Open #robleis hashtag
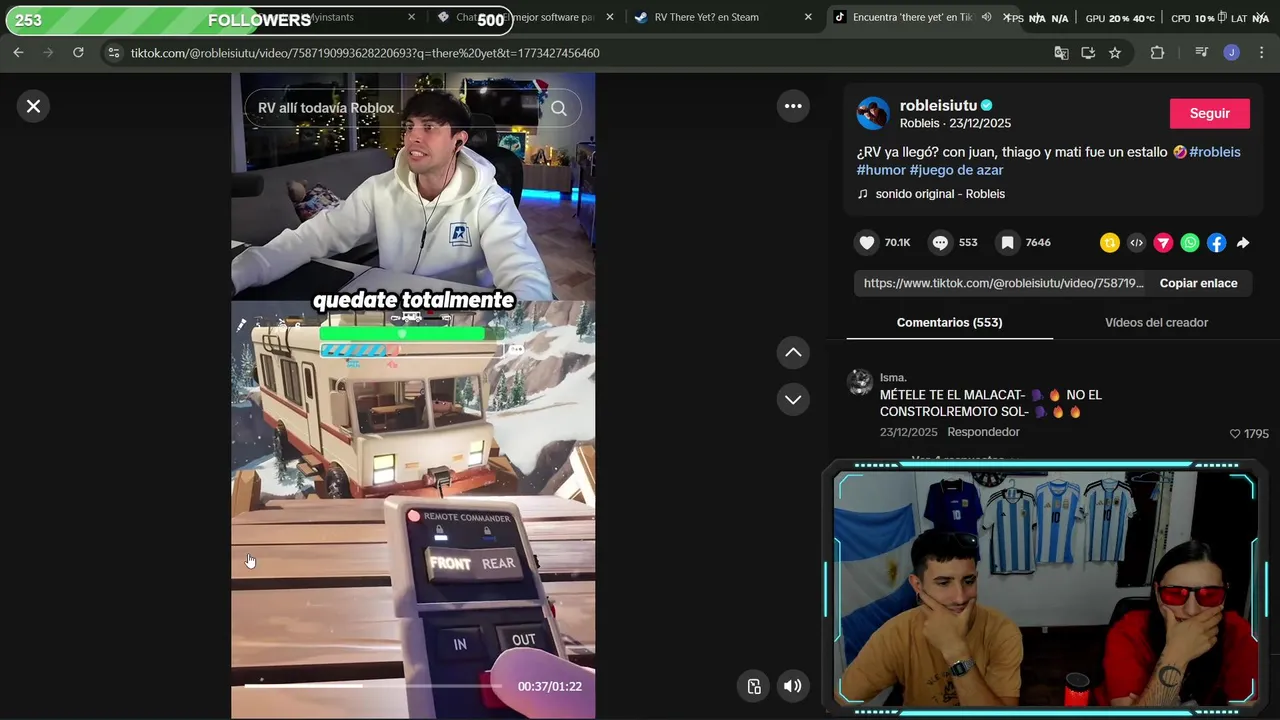Image resolution: width=1280 pixels, height=720 pixels. coord(1214,152)
